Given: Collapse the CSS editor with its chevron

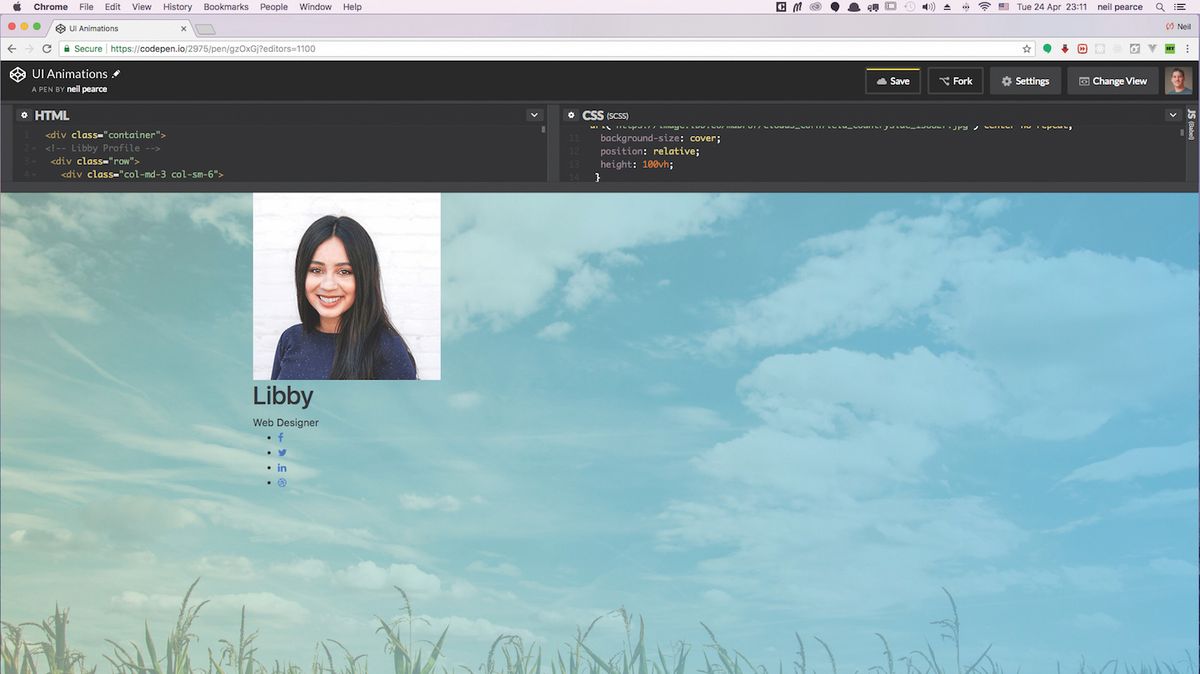Looking at the screenshot, I should click(x=1172, y=115).
